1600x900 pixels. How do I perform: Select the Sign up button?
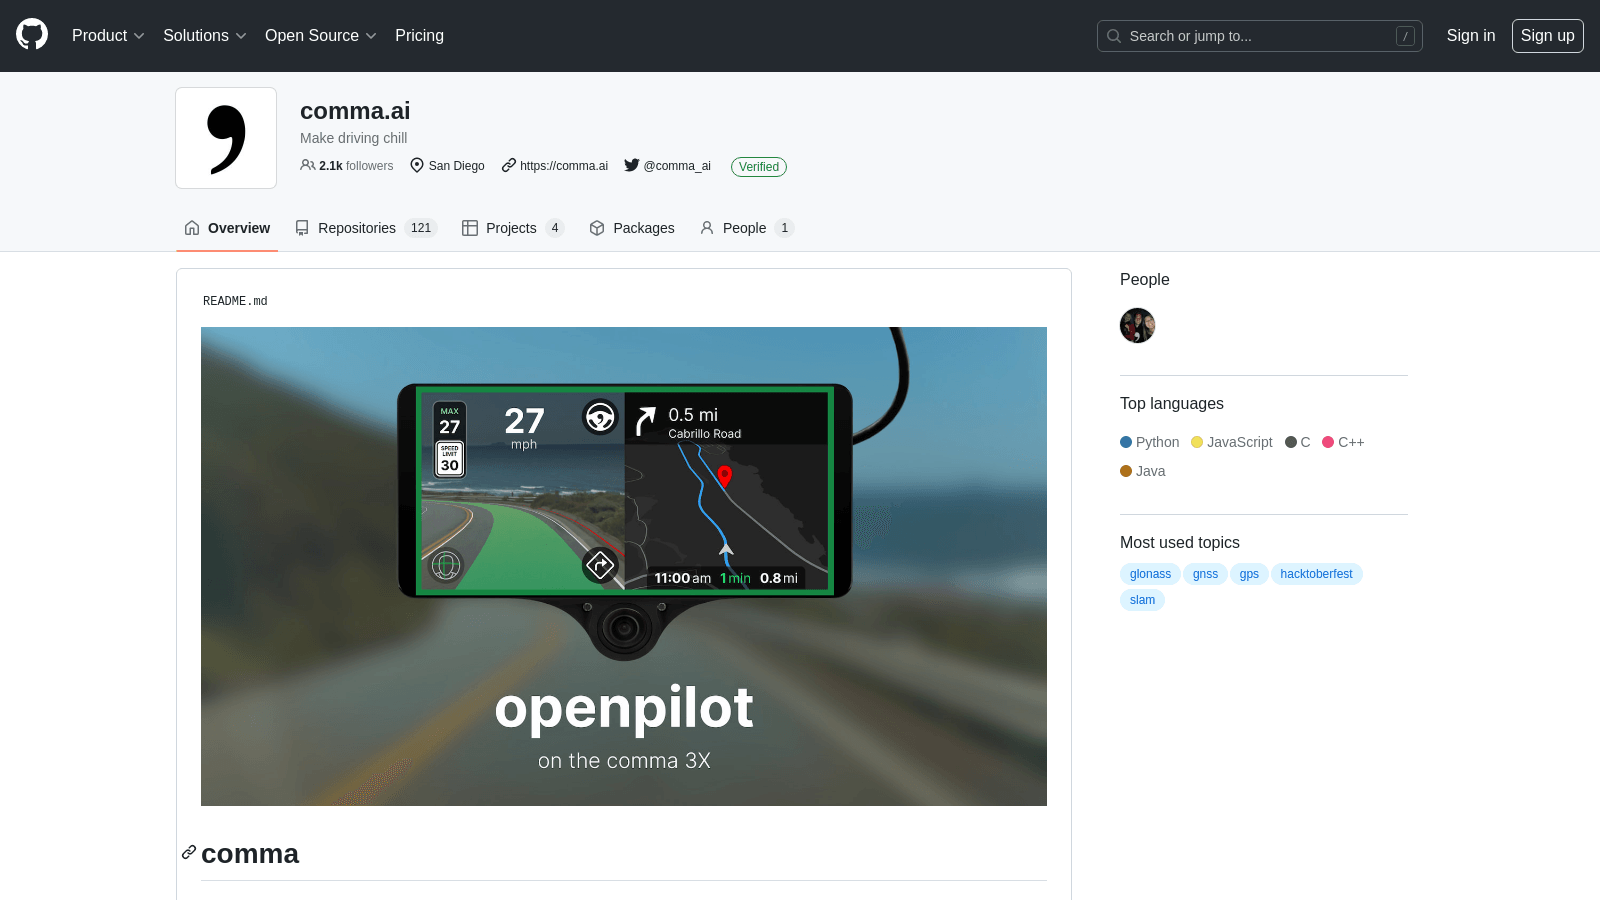(x=1547, y=36)
